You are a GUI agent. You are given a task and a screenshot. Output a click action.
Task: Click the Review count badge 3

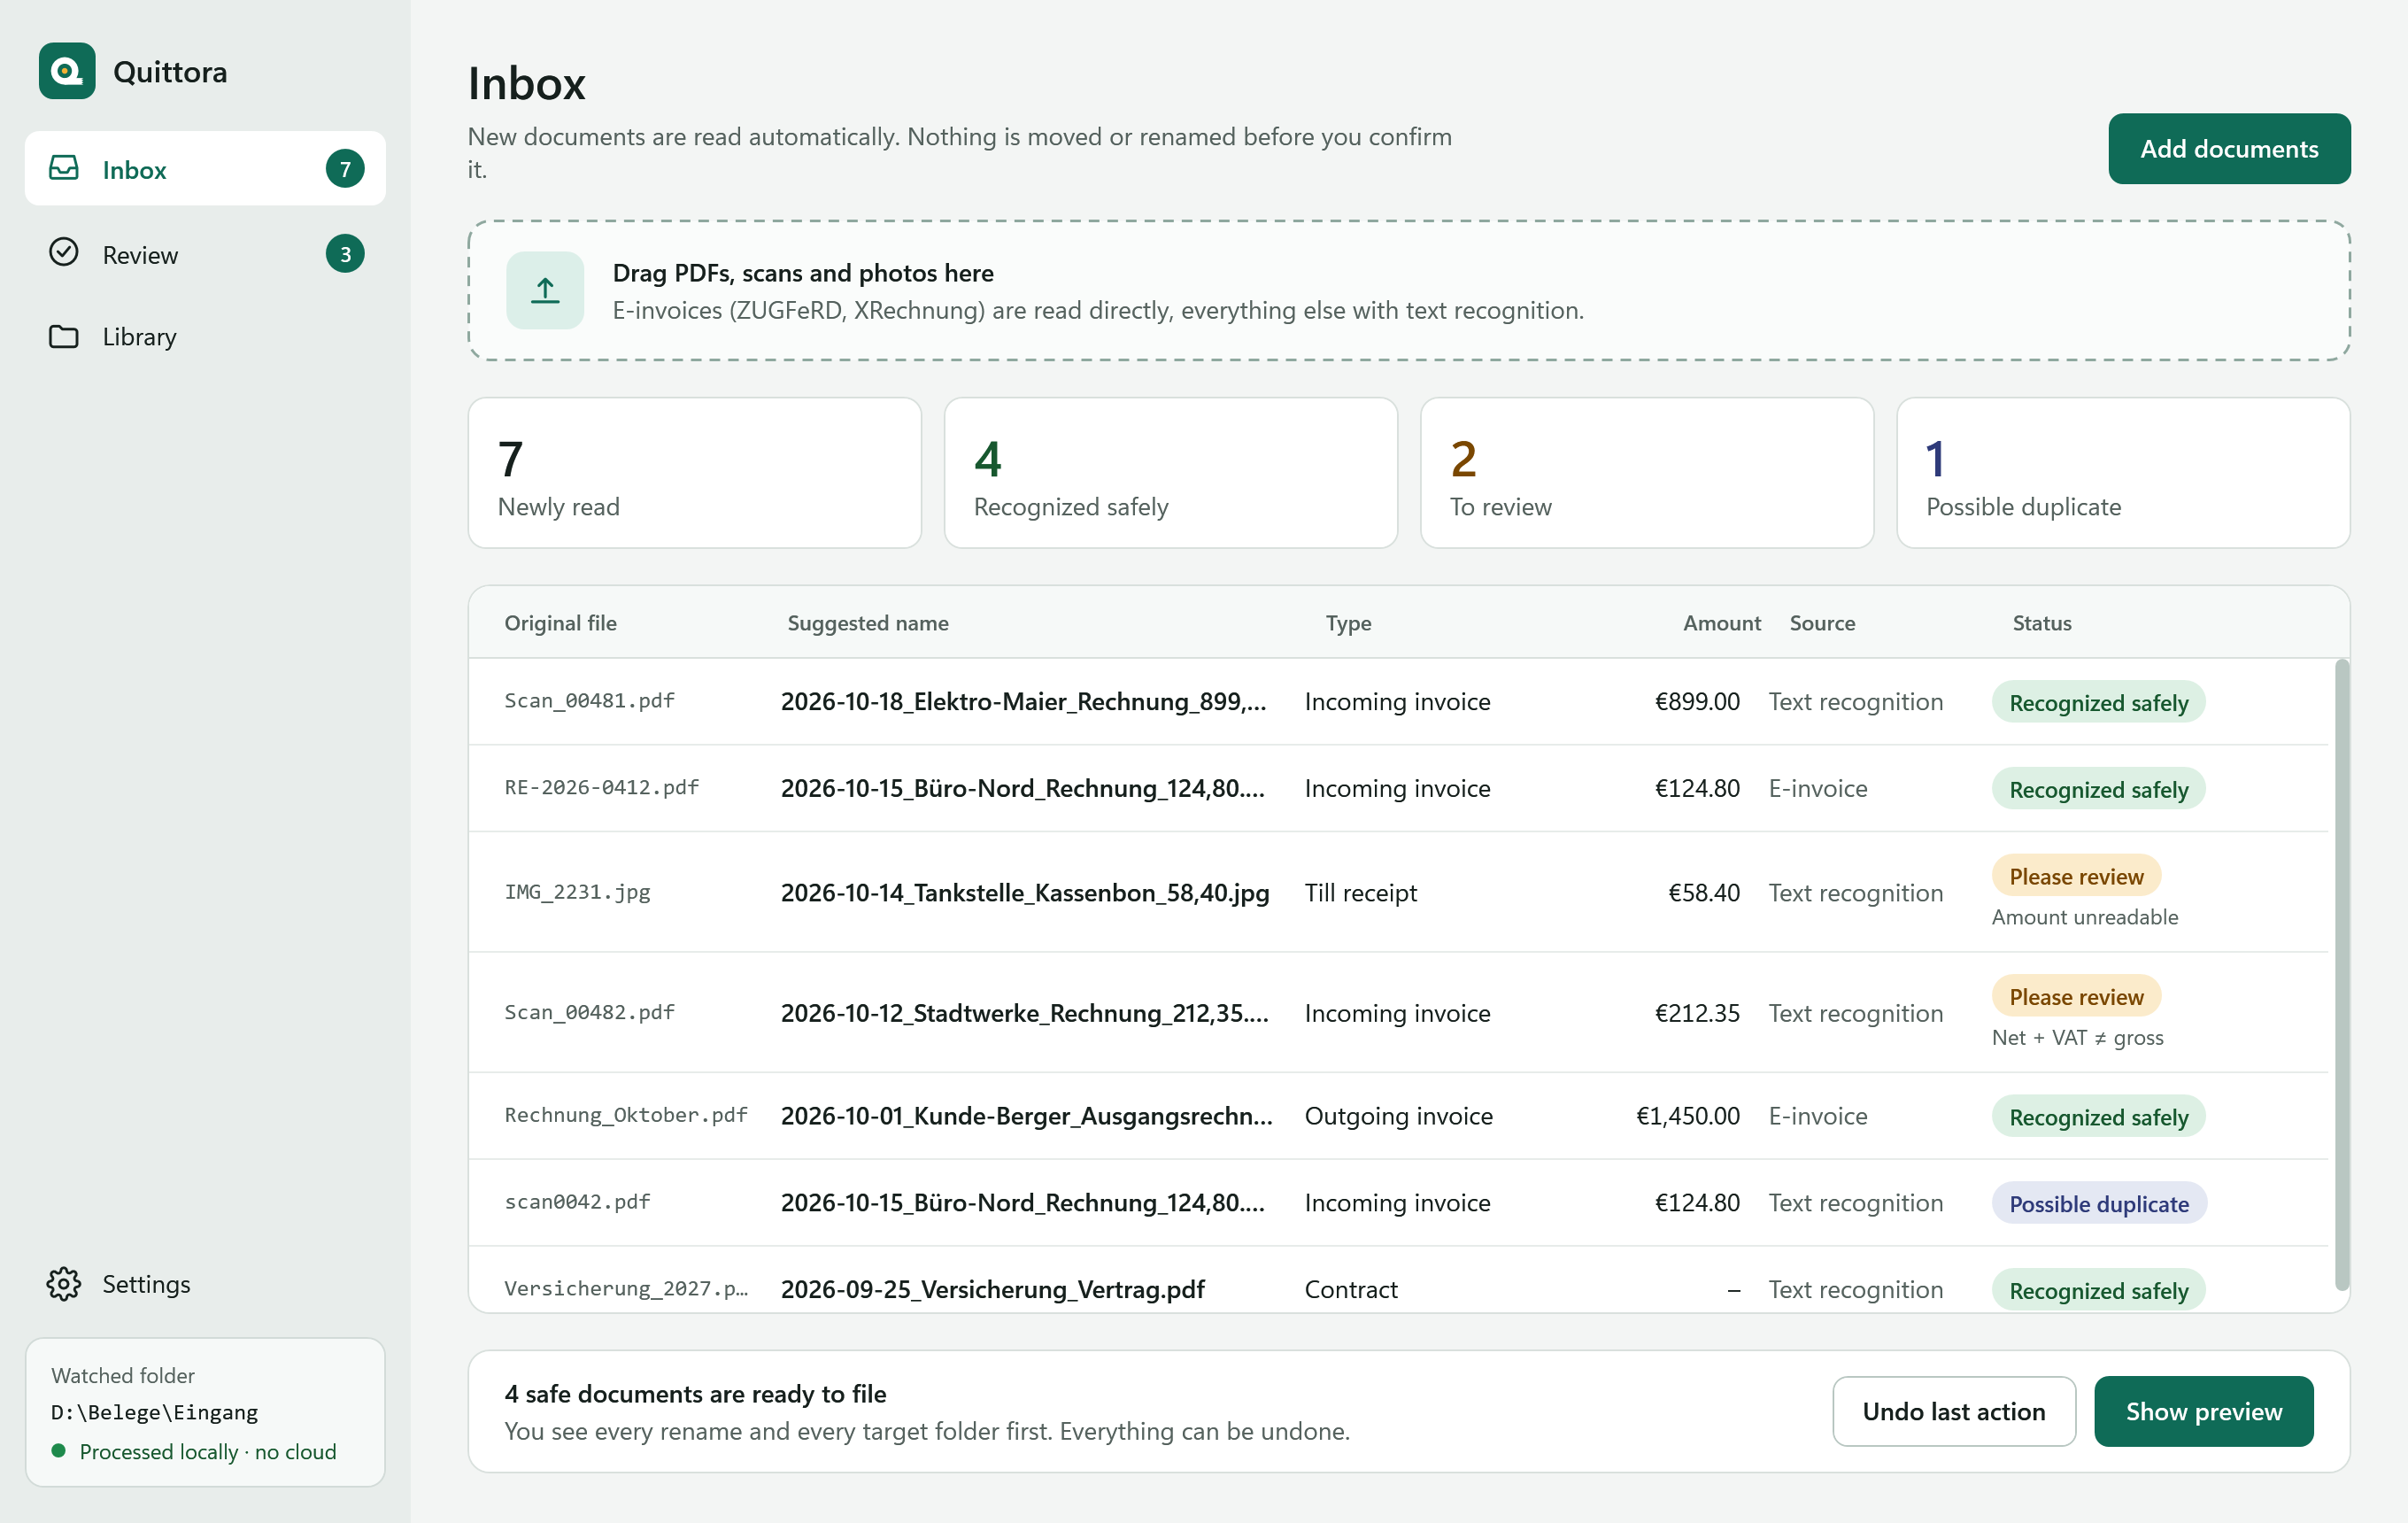tap(345, 253)
